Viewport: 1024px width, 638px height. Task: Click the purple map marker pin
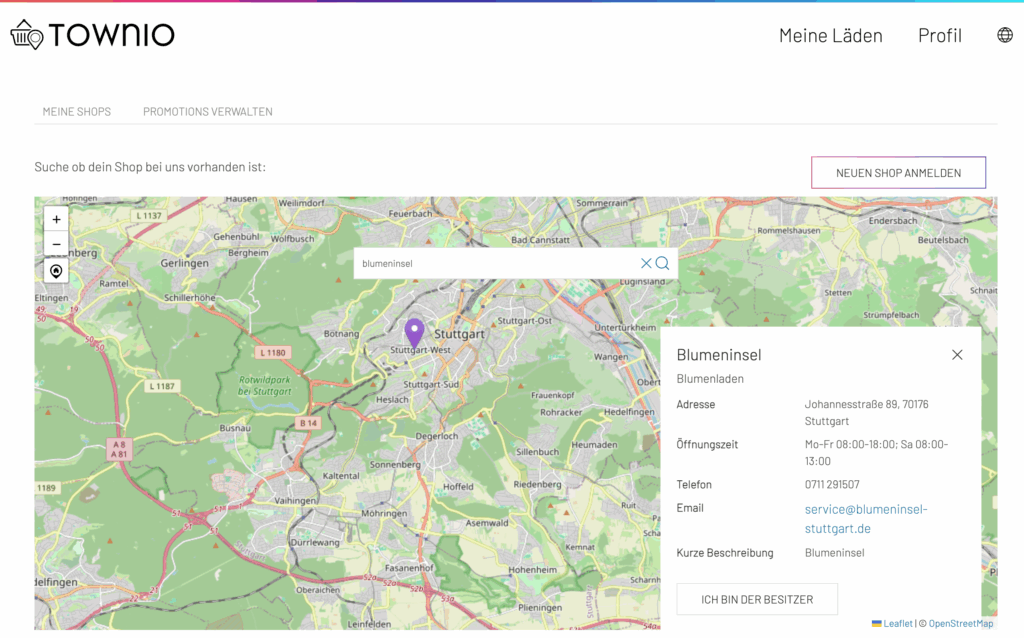tap(414, 332)
